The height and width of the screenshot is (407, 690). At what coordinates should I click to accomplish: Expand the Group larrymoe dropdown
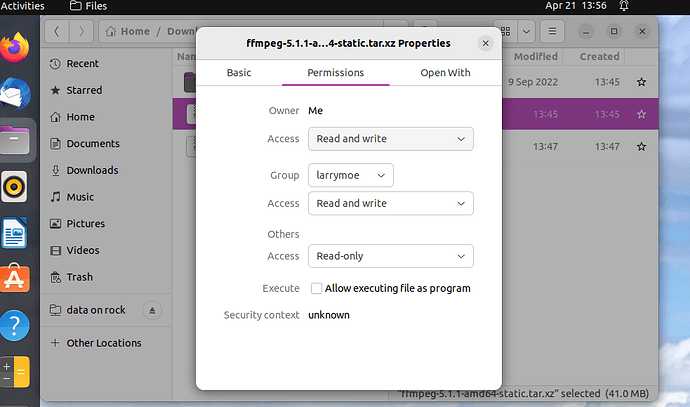350,175
